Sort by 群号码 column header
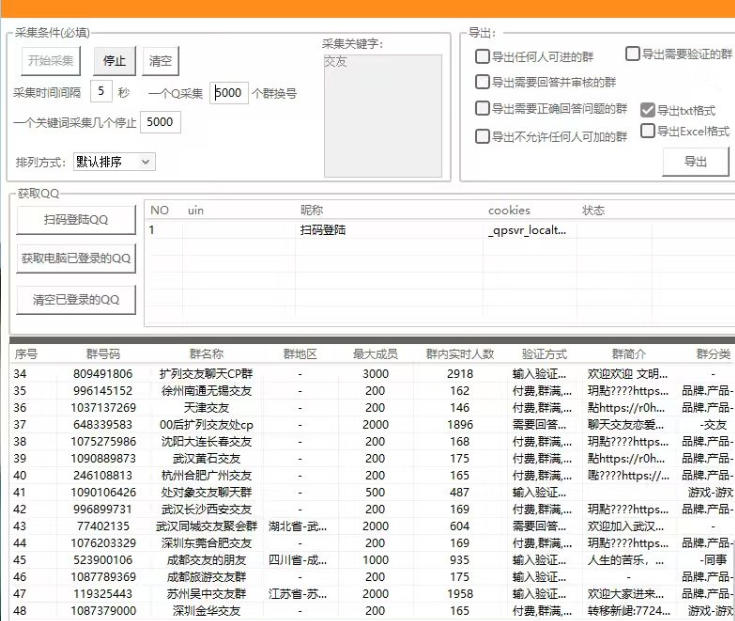The width and height of the screenshot is (735, 621). (x=103, y=354)
